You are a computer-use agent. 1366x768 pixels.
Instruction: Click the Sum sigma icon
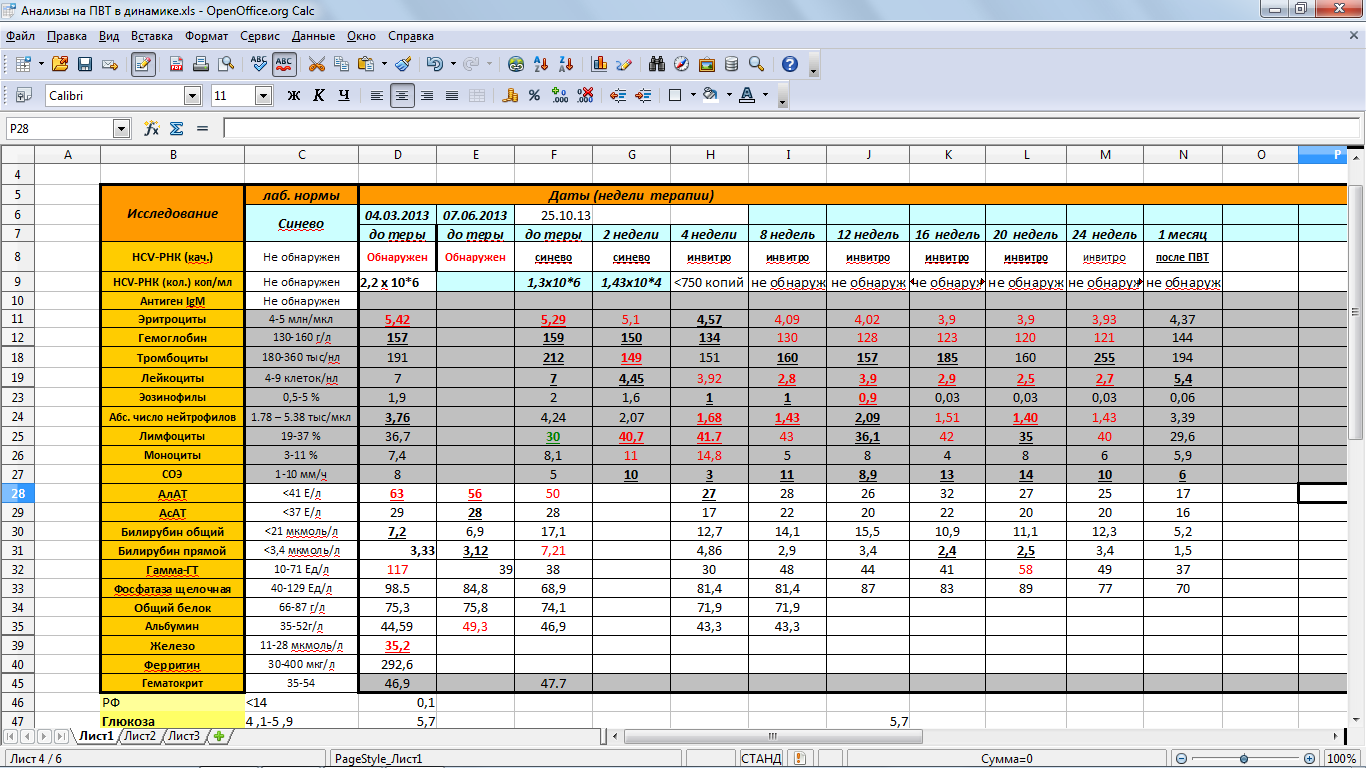[x=176, y=129]
